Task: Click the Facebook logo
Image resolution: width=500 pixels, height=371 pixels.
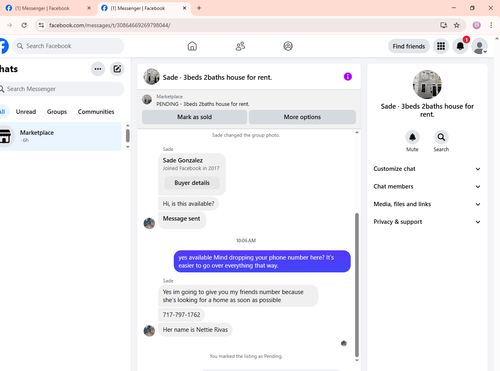Action: 3,46
